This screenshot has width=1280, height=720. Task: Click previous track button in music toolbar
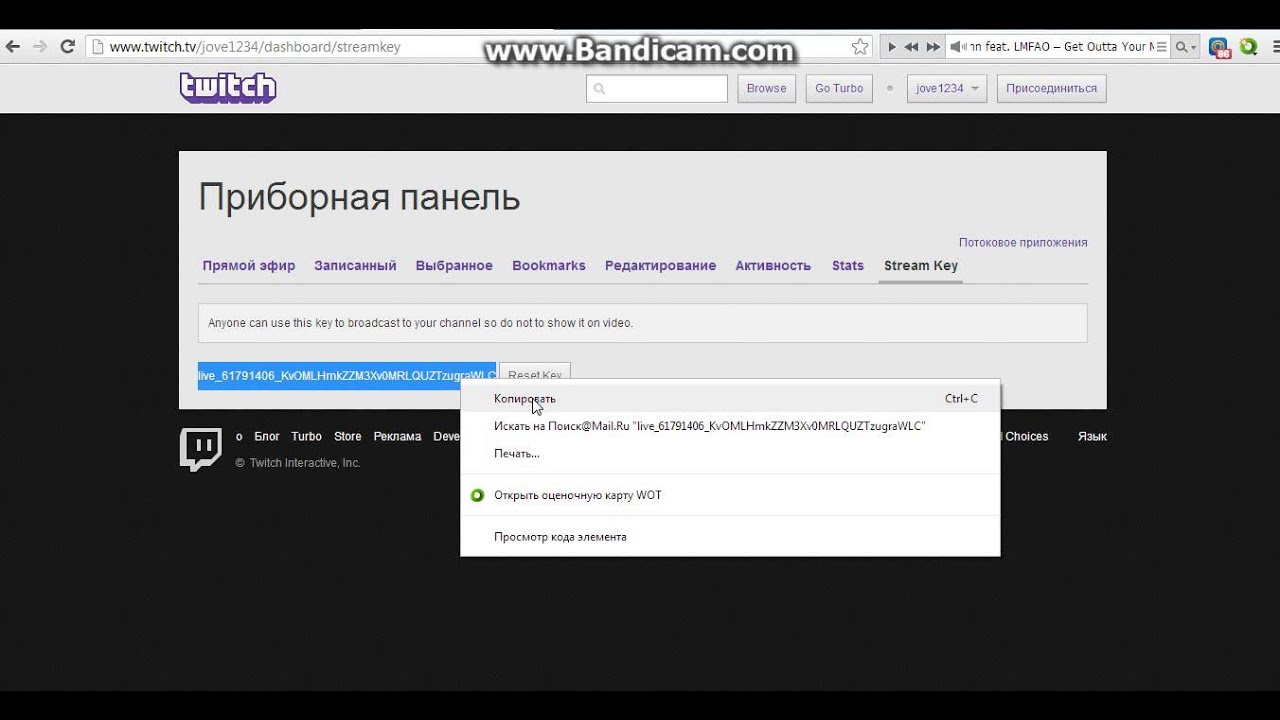[911, 46]
